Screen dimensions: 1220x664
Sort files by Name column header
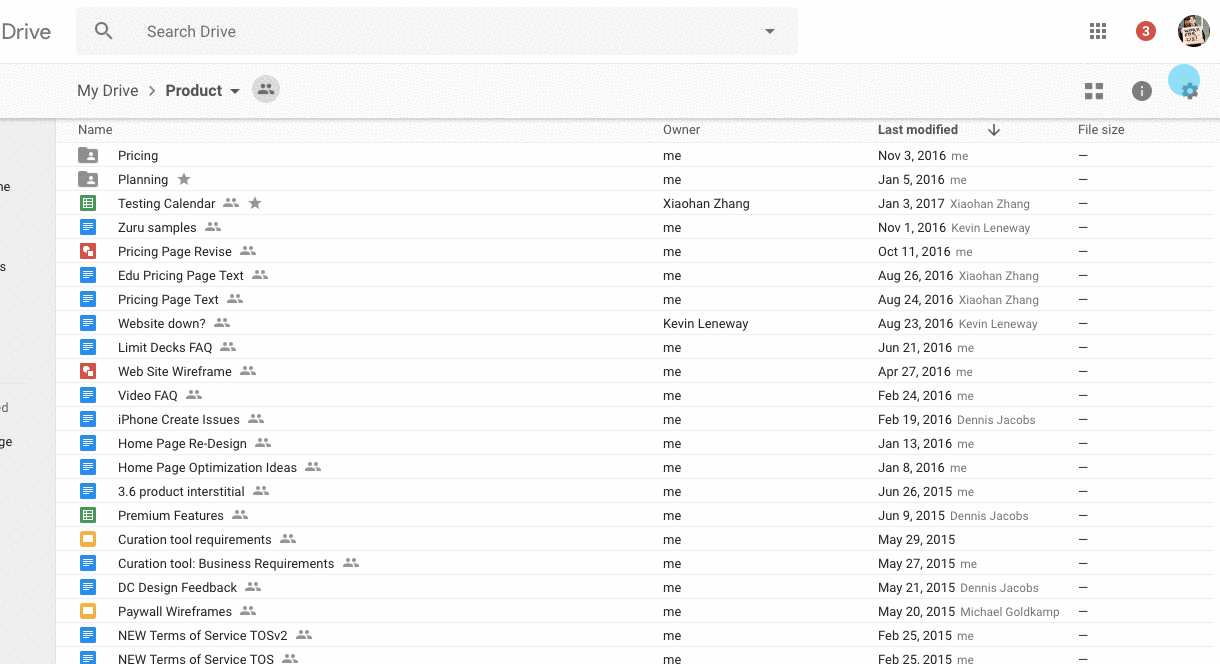[x=95, y=130]
